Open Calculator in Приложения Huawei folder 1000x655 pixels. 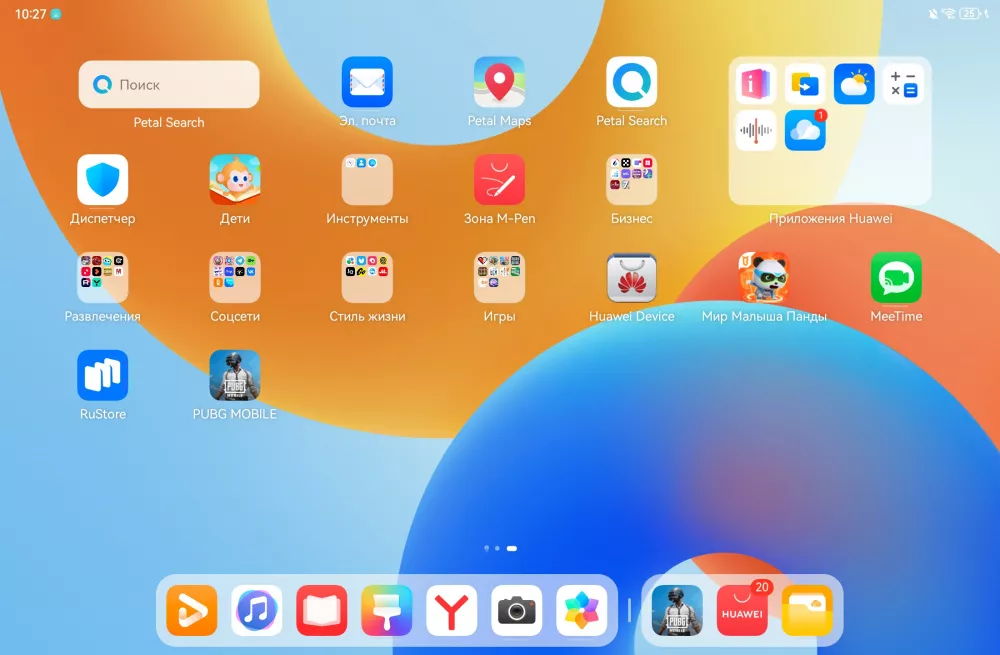(903, 84)
